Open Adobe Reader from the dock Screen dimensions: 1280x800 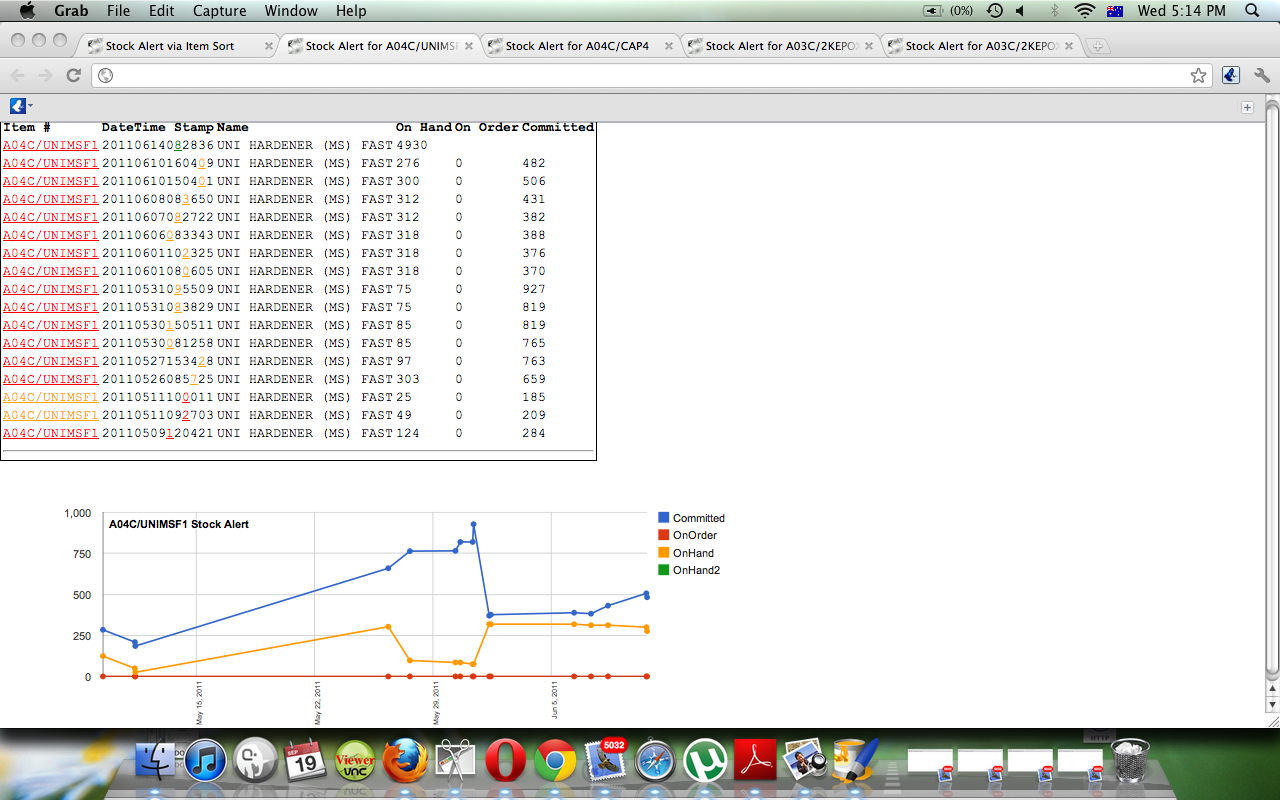click(755, 761)
